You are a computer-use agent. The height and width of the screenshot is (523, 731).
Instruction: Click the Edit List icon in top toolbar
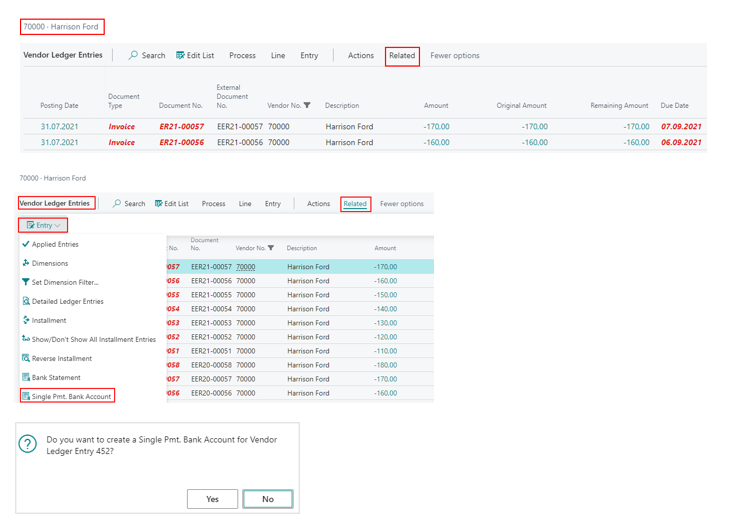(181, 56)
